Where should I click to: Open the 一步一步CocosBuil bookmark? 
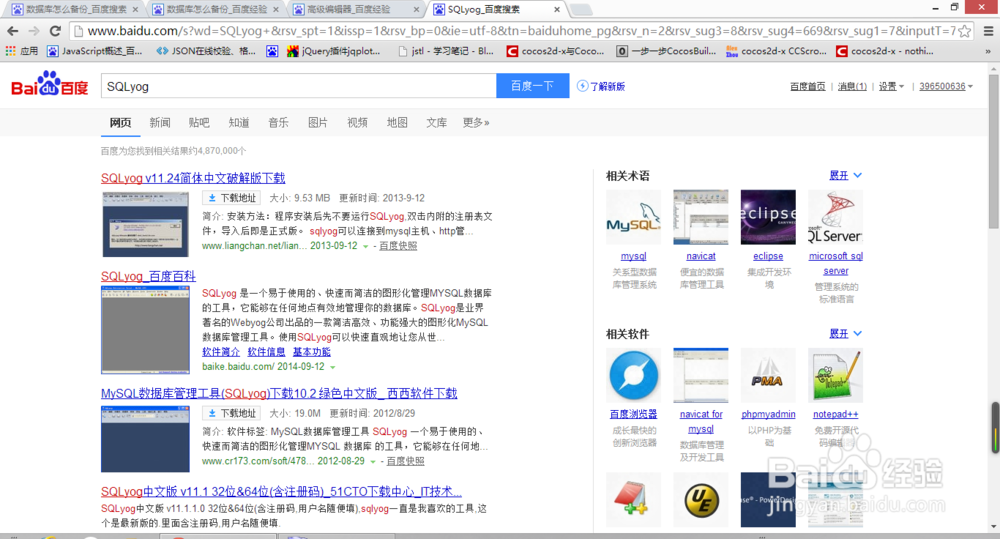pyautogui.click(x=666, y=51)
